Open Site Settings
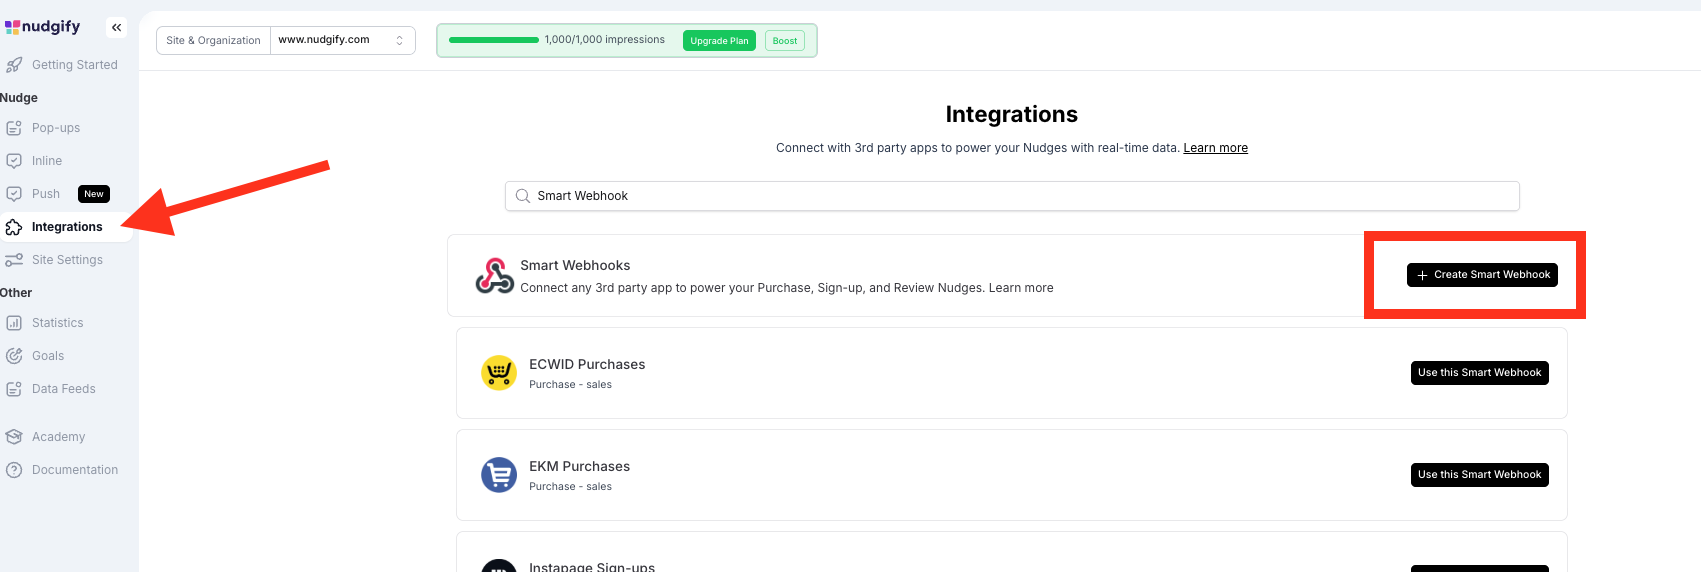1701x572 pixels. pyautogui.click(x=66, y=260)
